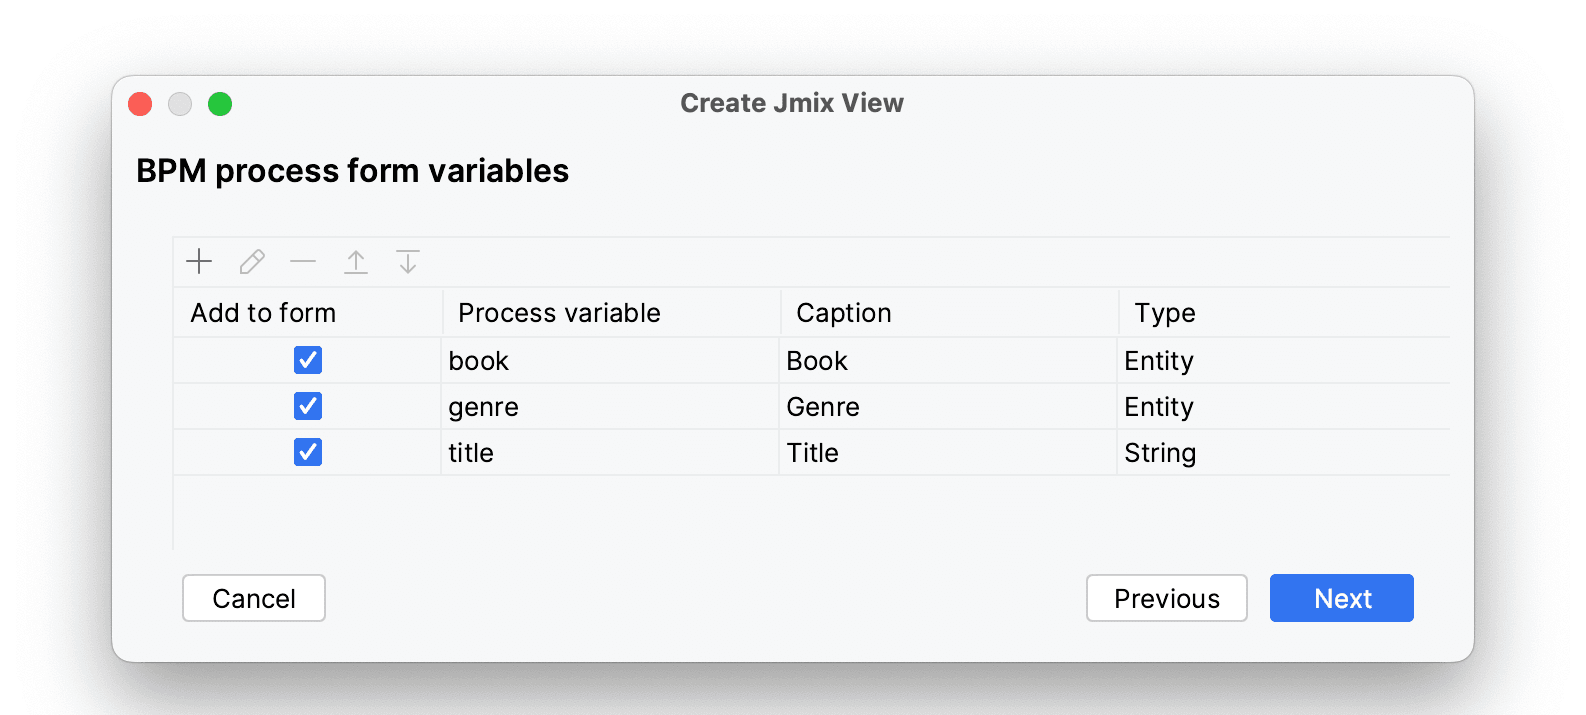Screen dimensions: 1586x715
Task: Click the Add to form column header
Action: tap(263, 313)
